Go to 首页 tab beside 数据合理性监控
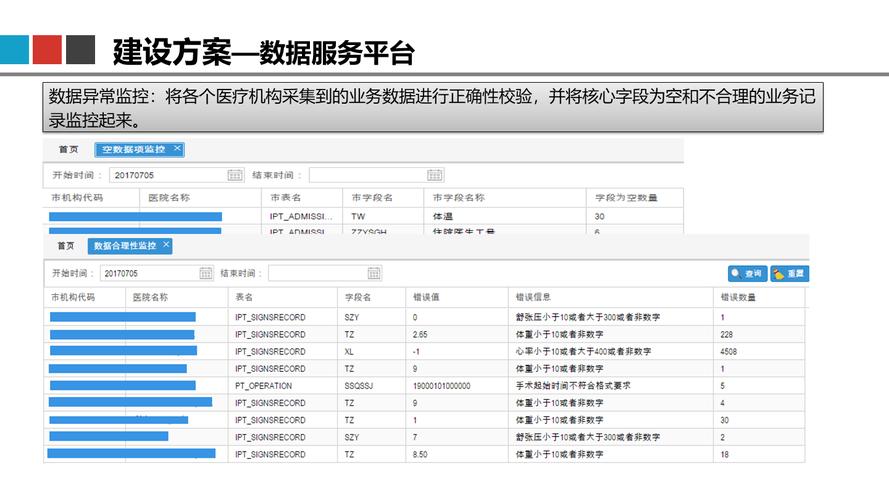The width and height of the screenshot is (889, 500). [65, 245]
